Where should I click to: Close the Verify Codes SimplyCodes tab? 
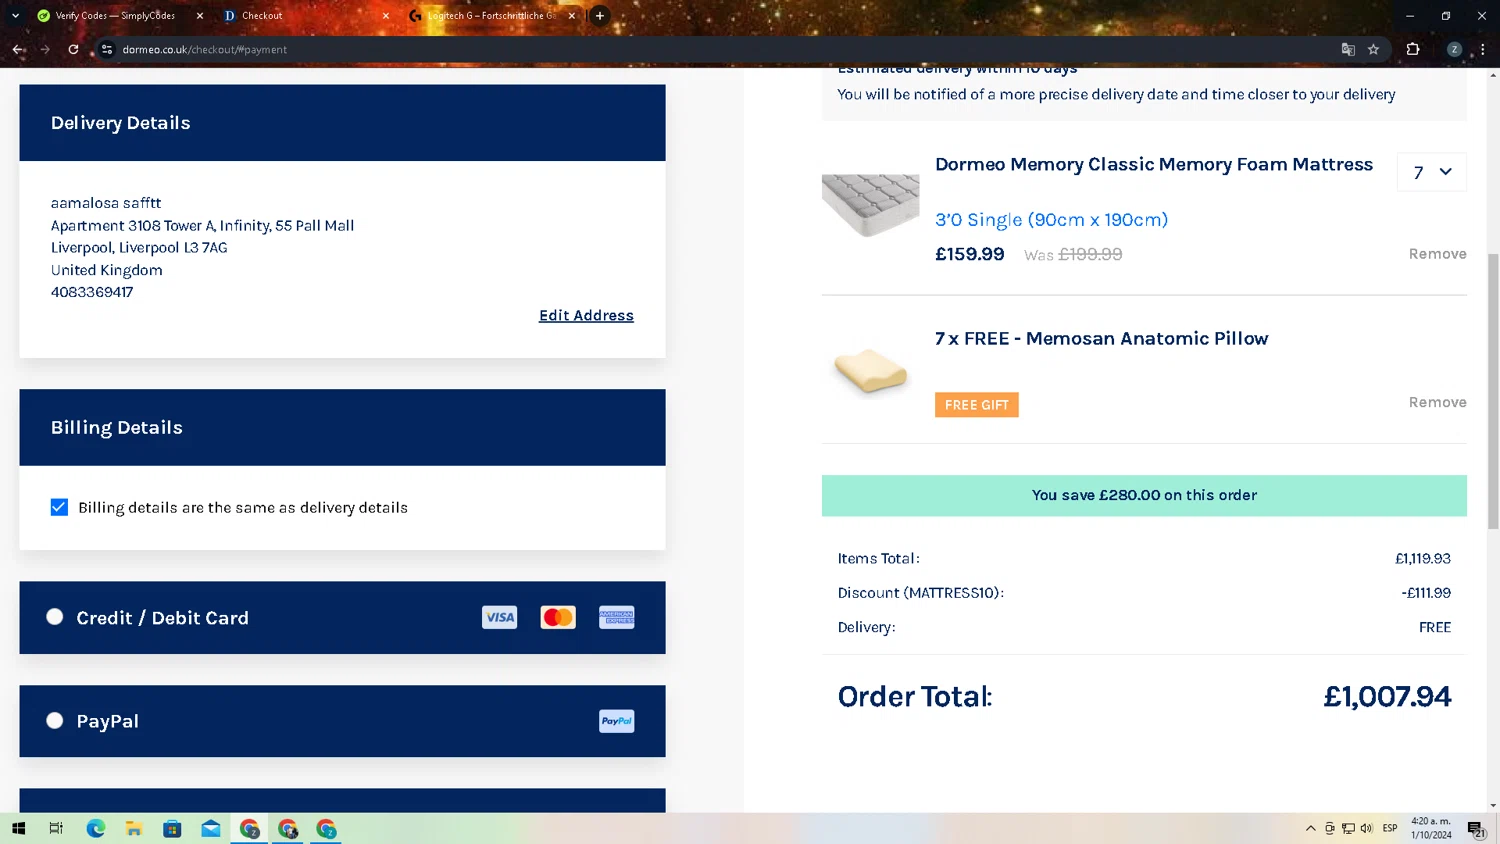click(x=200, y=16)
